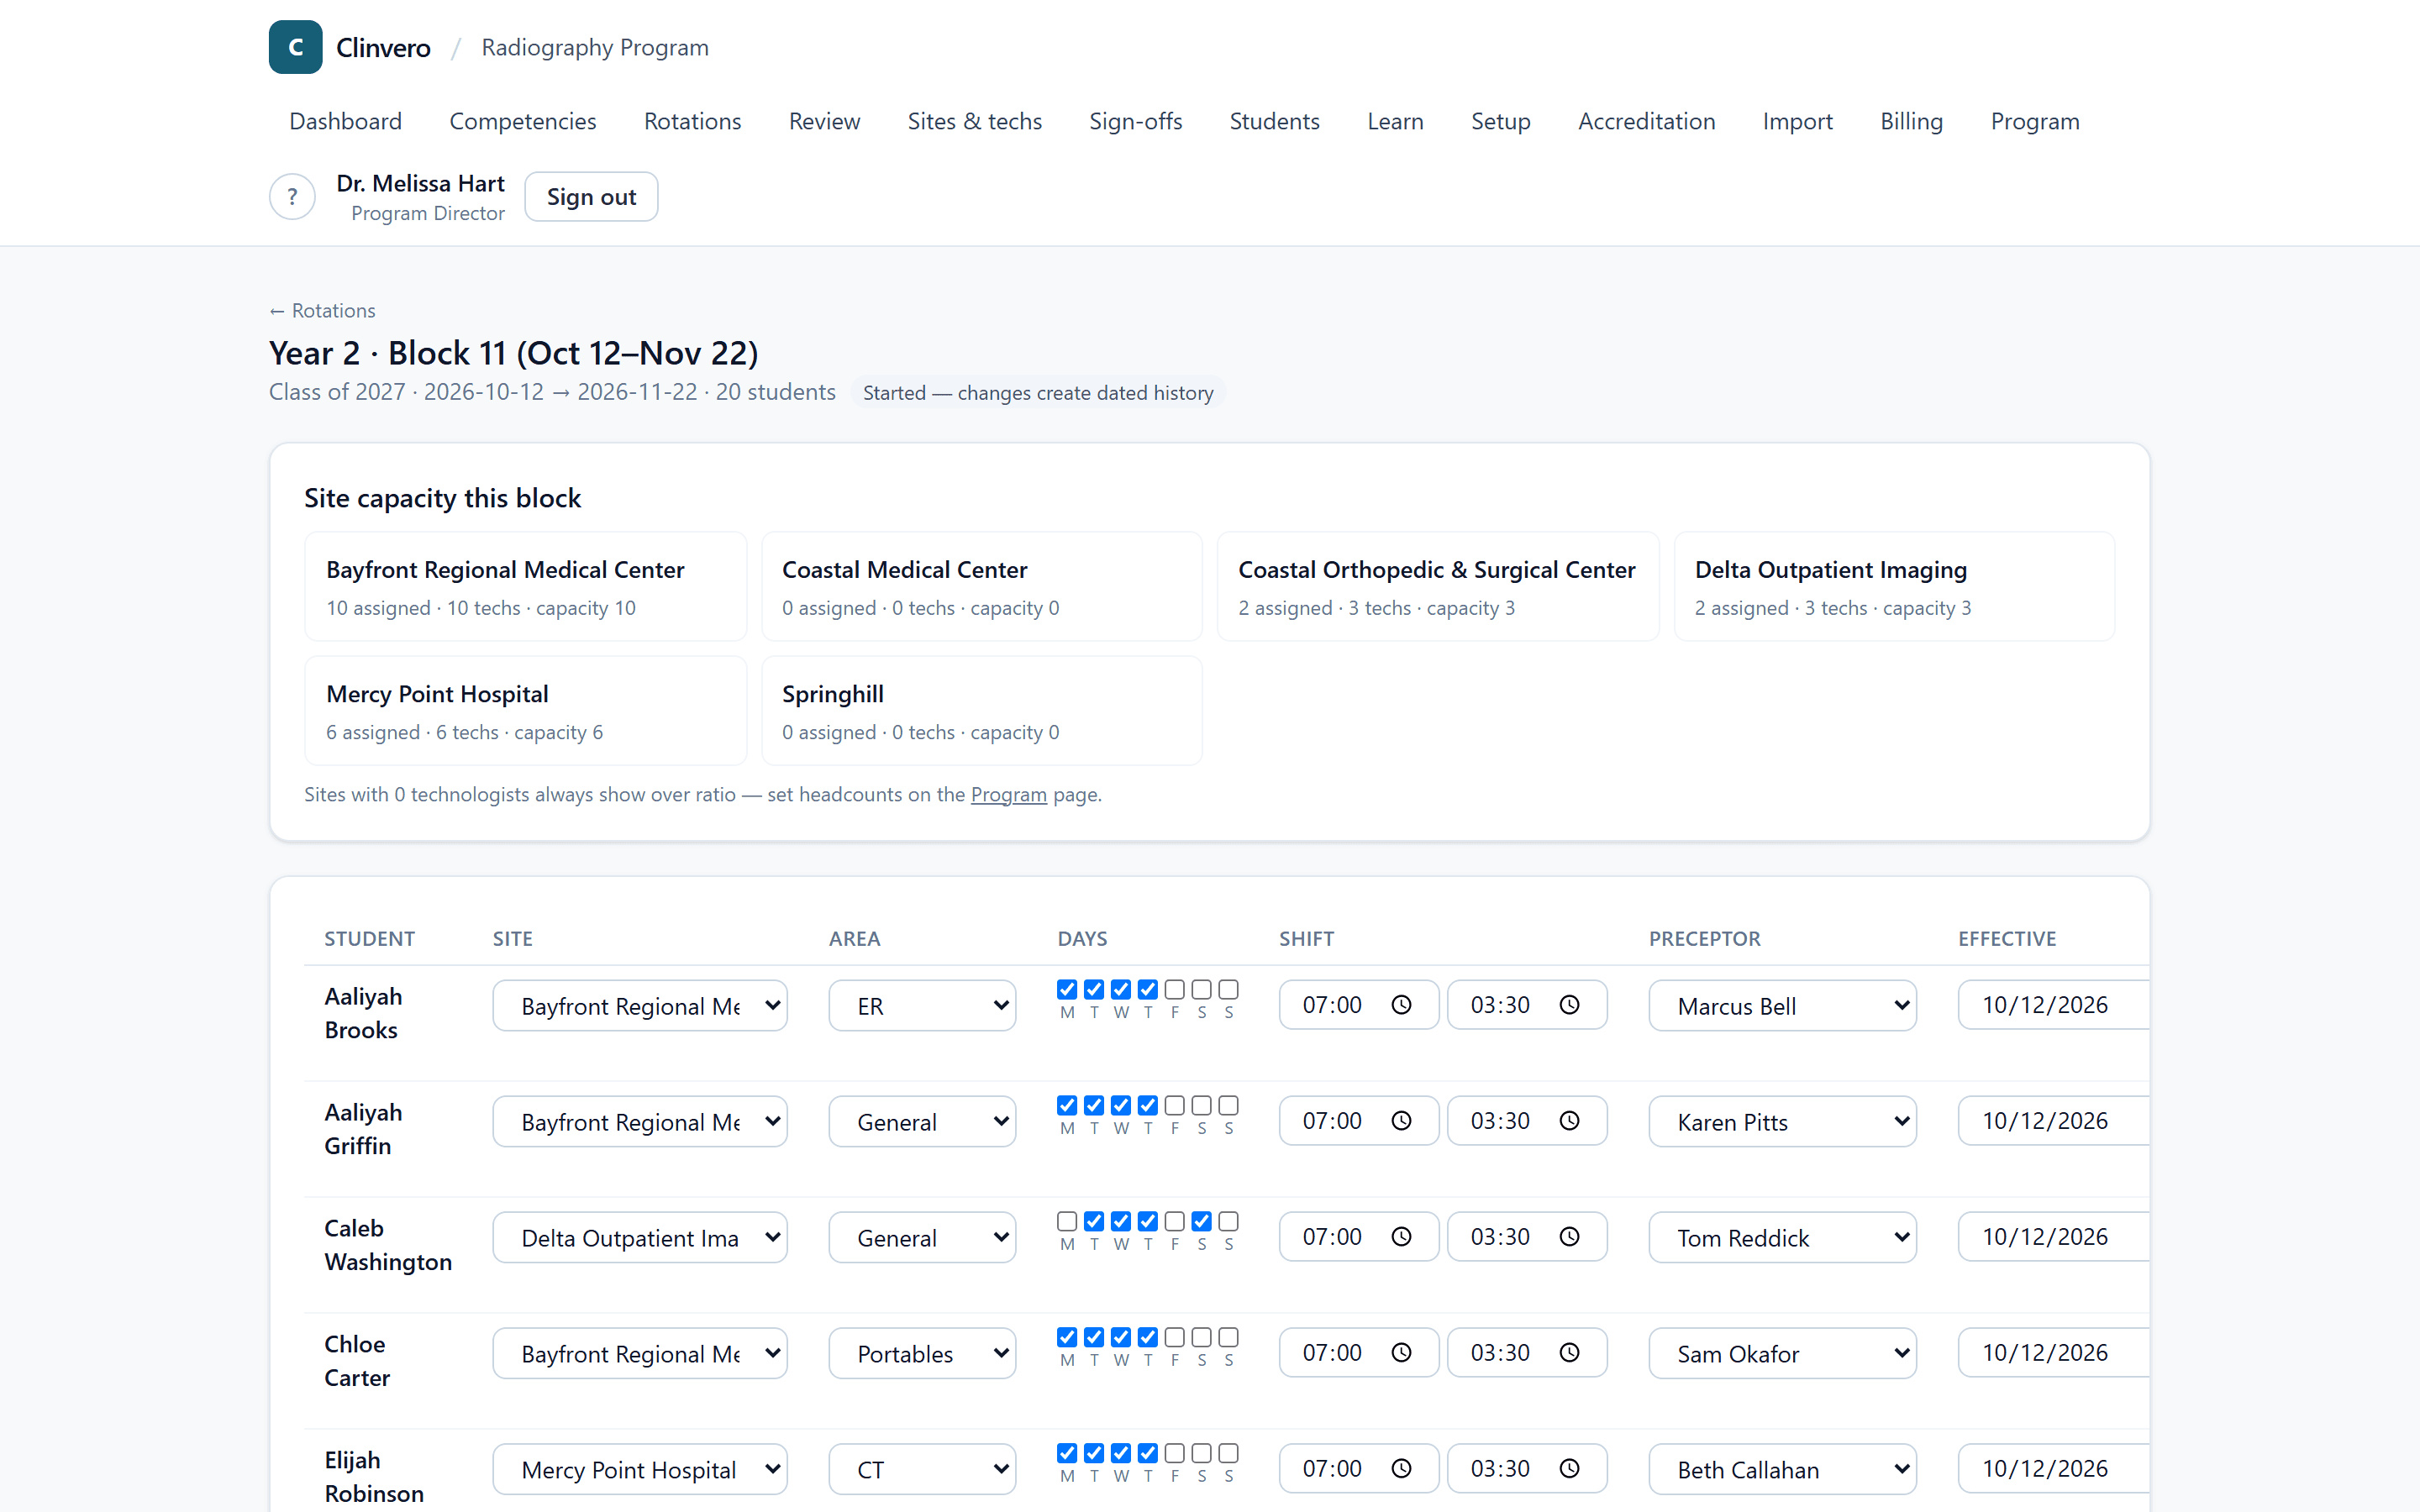Click Coastal Orthopedic & Surgical Center card
The width and height of the screenshot is (2420, 1512).
click(x=1437, y=587)
